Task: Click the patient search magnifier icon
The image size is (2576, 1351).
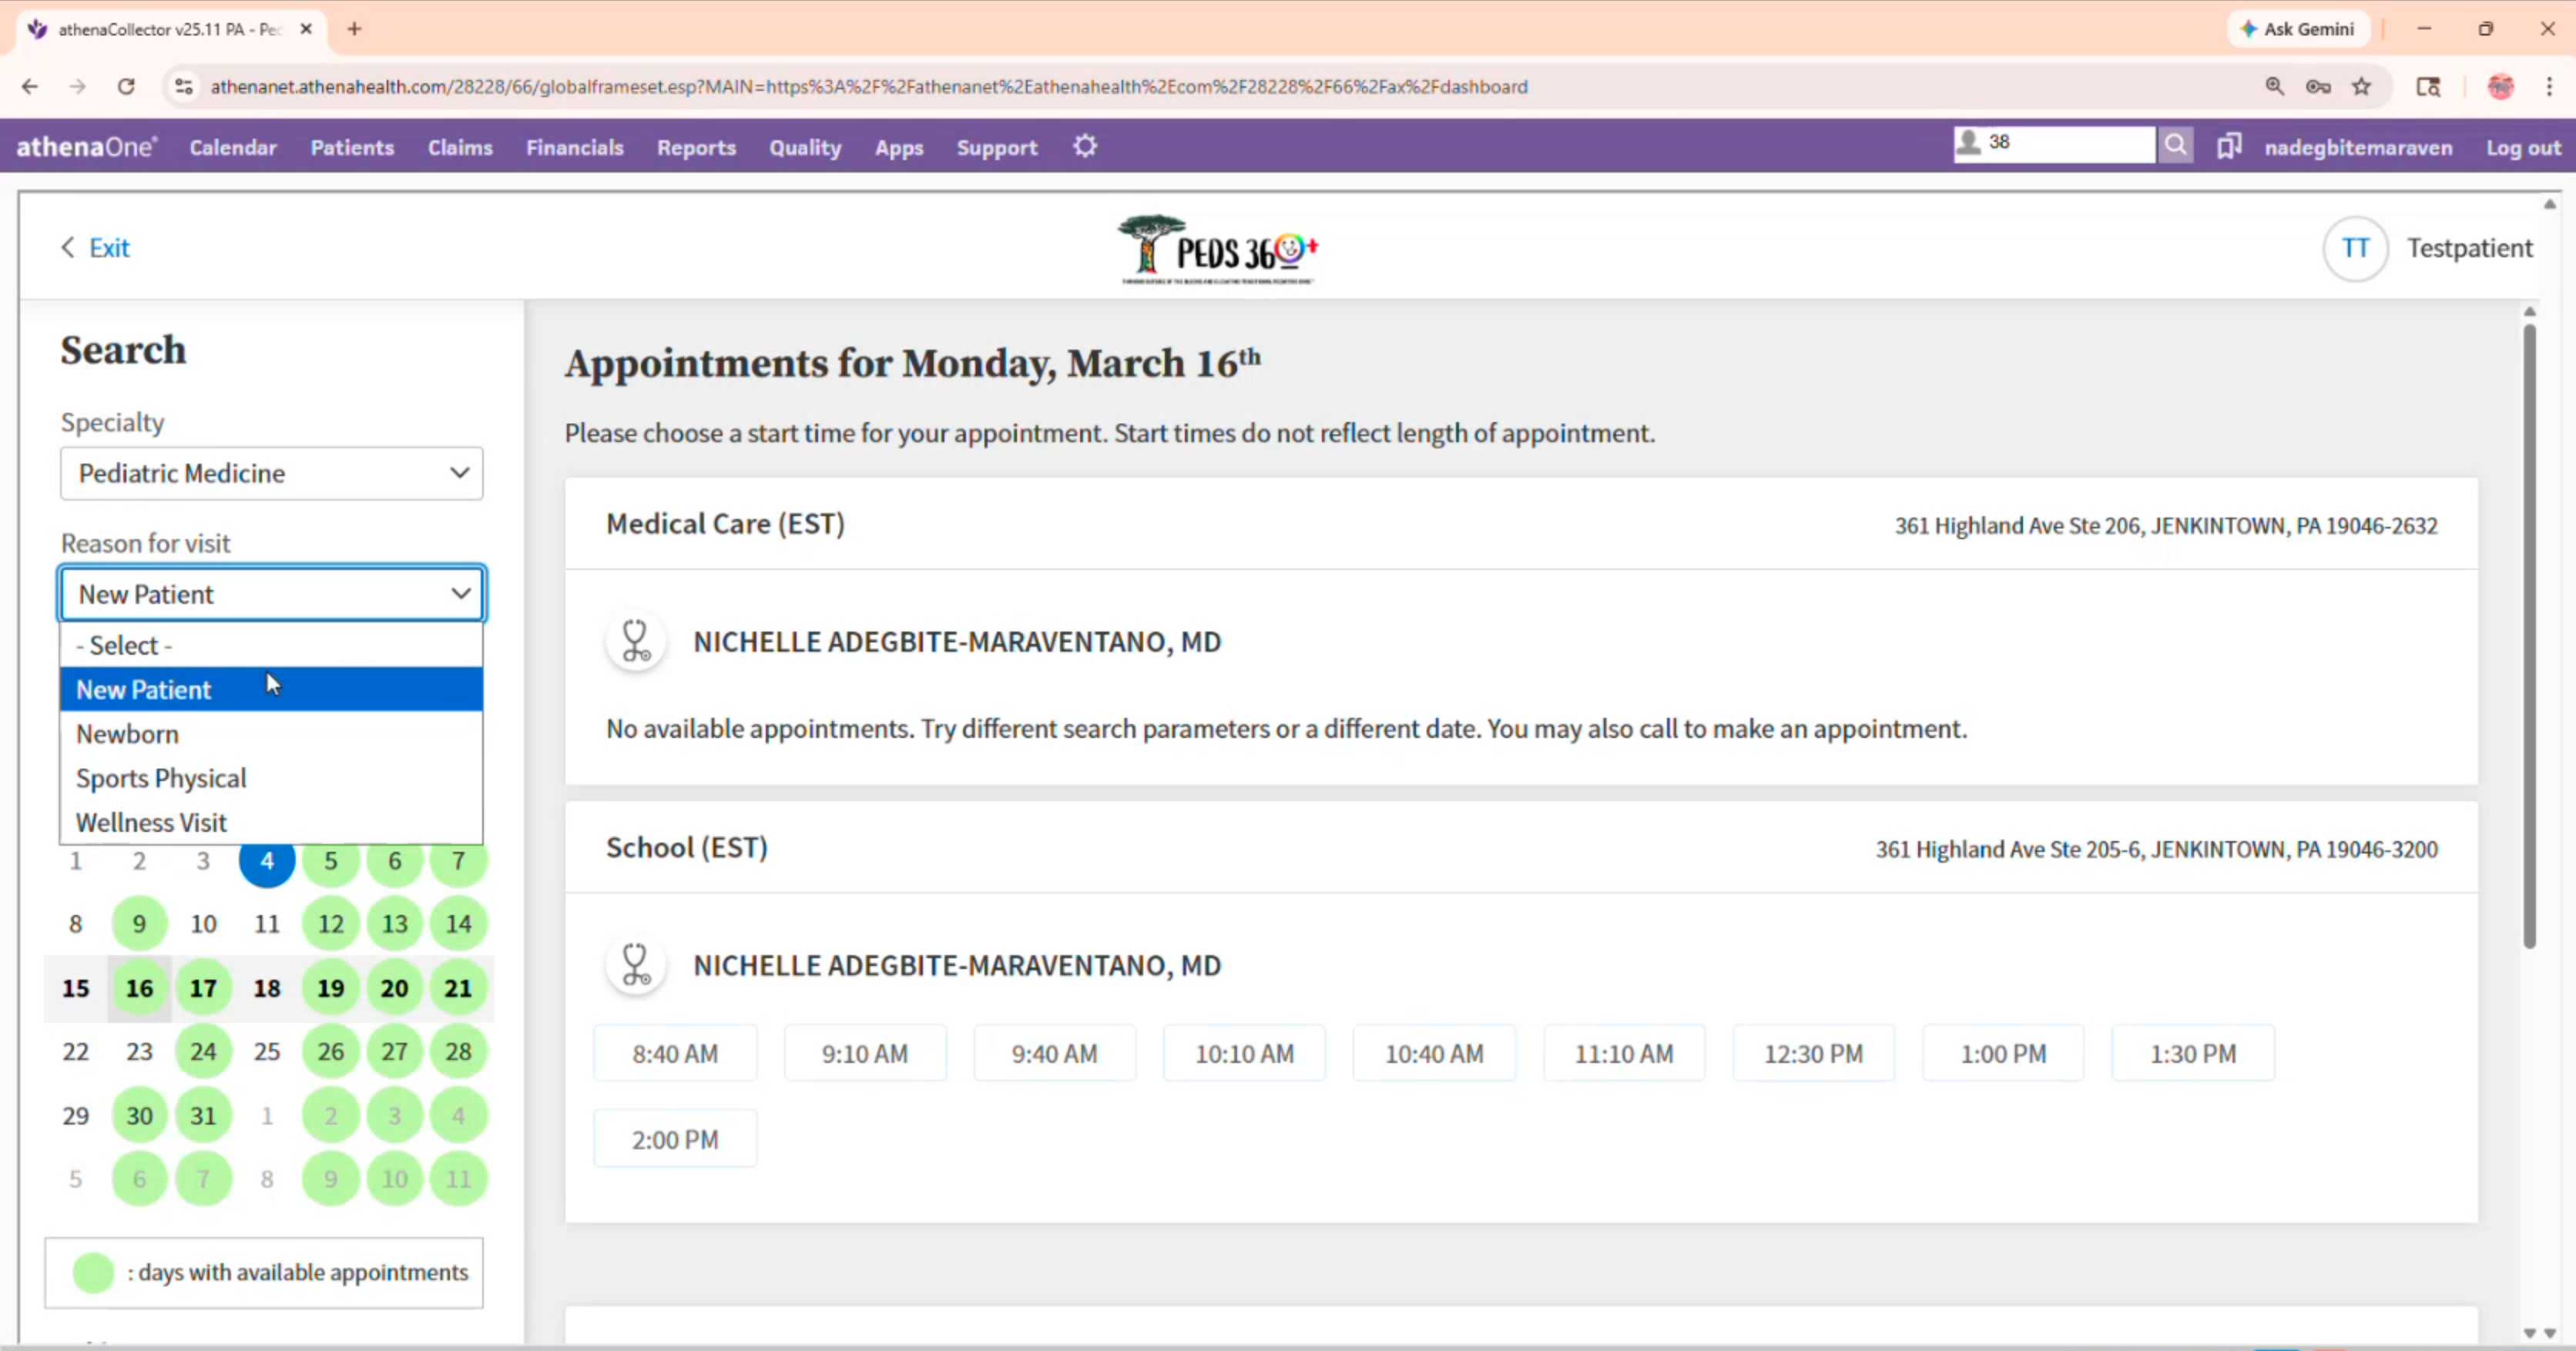Action: 2175,145
